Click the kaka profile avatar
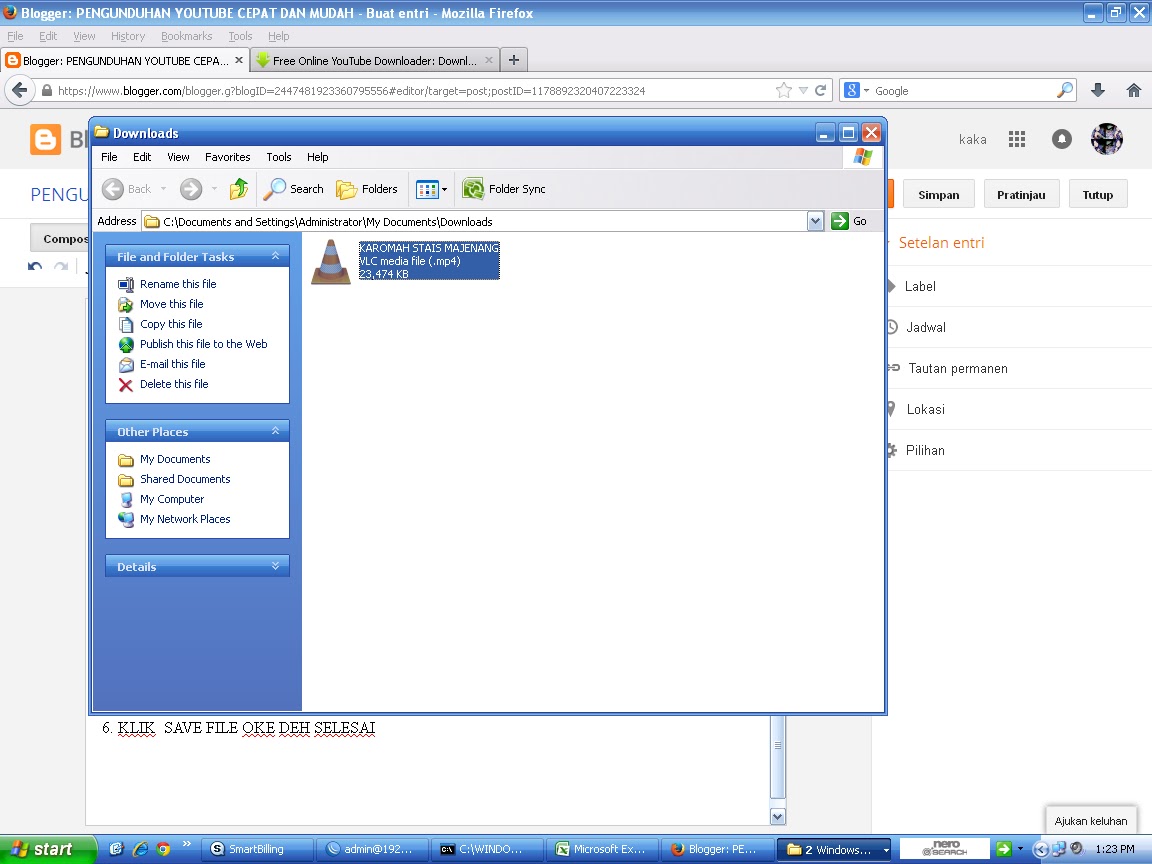This screenshot has height=864, width=1152. coord(1106,139)
